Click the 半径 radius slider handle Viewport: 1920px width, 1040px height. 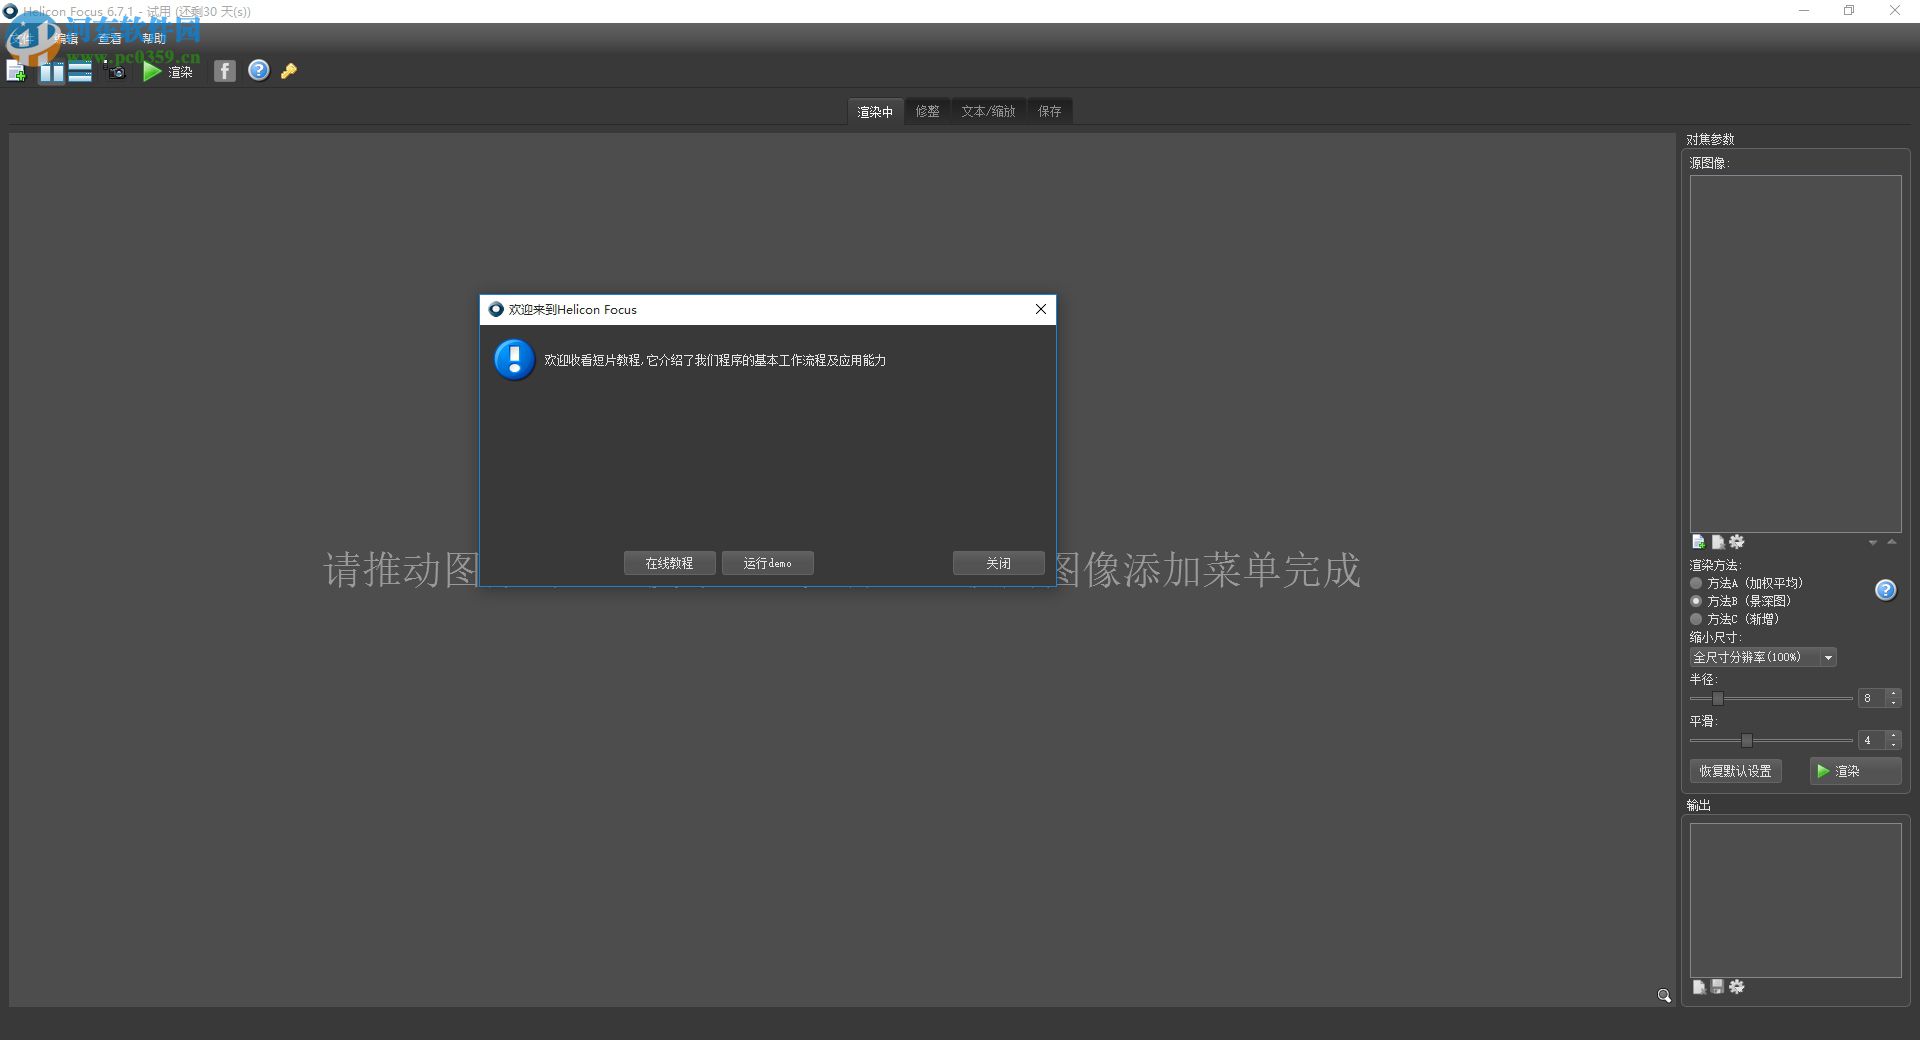tap(1718, 698)
